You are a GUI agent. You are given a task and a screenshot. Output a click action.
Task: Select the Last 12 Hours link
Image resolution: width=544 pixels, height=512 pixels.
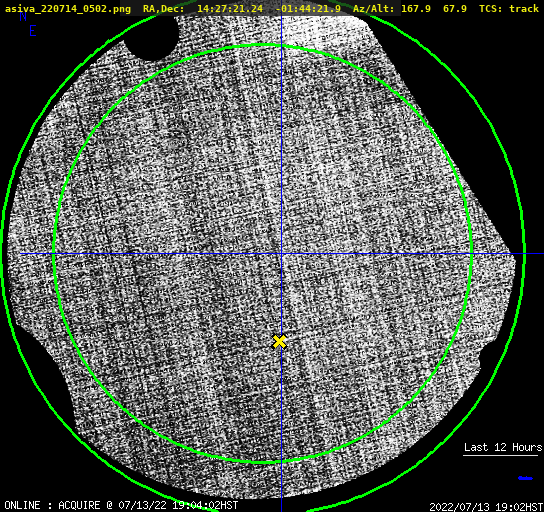(503, 447)
